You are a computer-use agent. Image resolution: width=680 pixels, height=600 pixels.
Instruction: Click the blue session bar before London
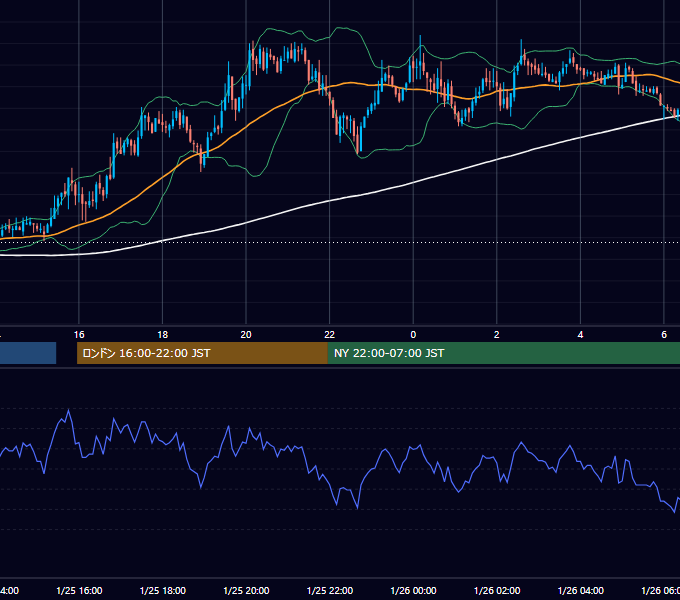28,353
